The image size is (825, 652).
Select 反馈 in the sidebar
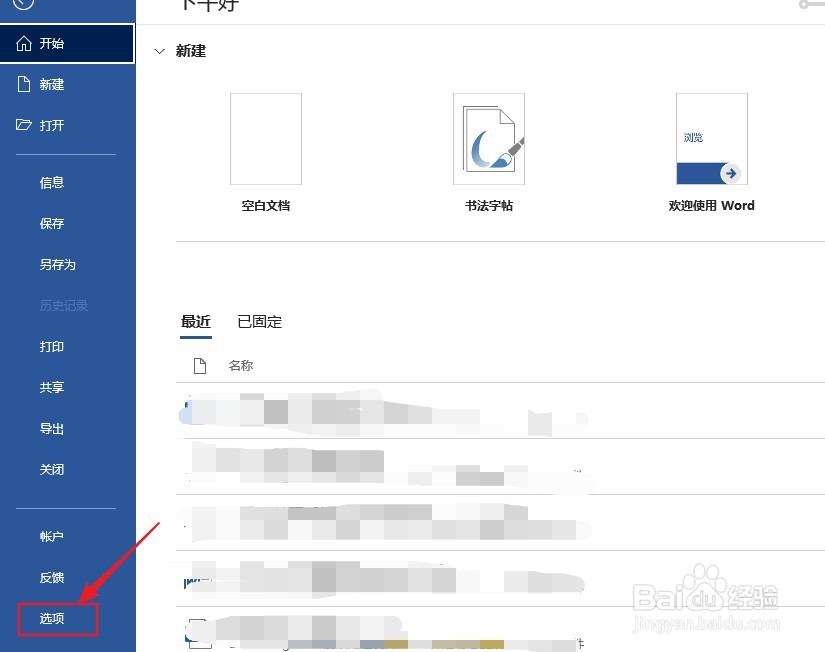[52, 578]
